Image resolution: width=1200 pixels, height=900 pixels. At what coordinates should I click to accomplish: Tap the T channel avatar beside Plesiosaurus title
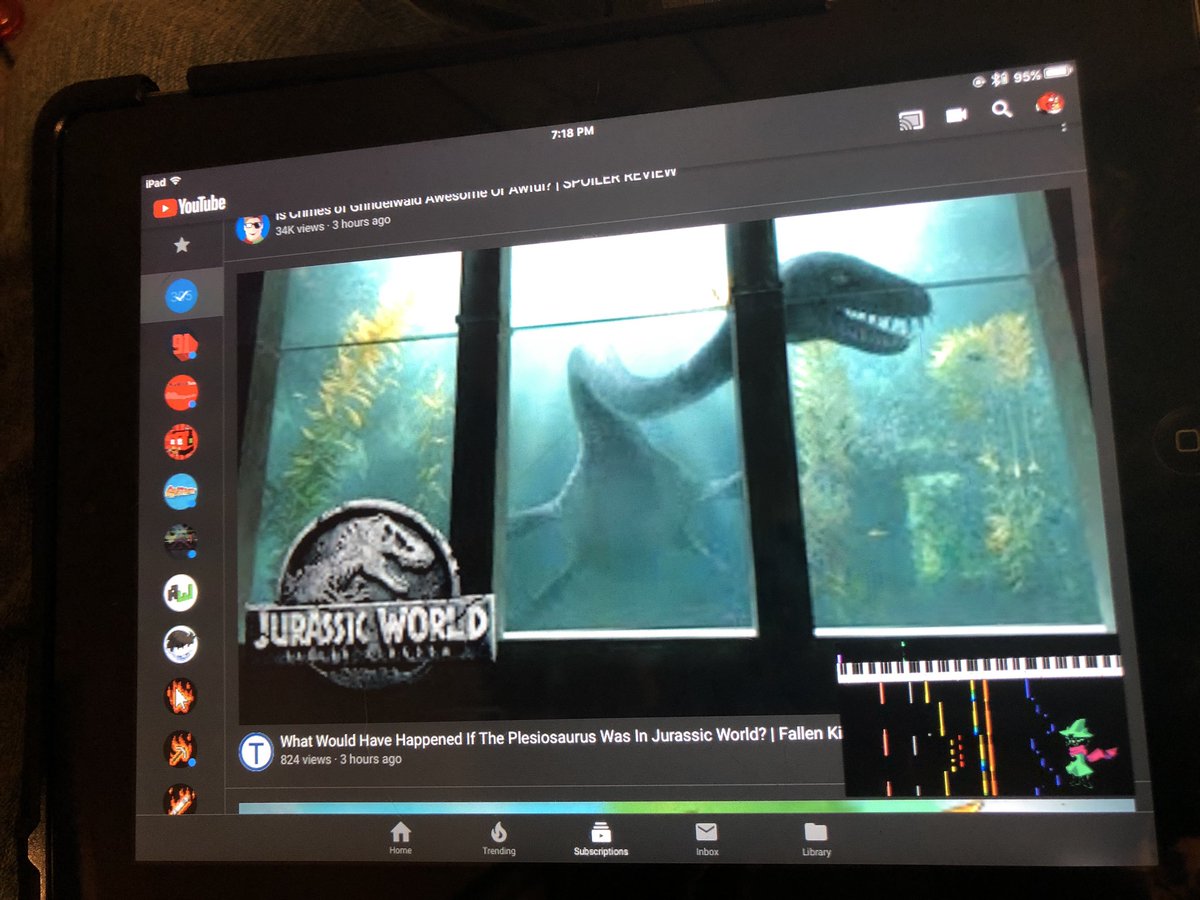pos(256,751)
